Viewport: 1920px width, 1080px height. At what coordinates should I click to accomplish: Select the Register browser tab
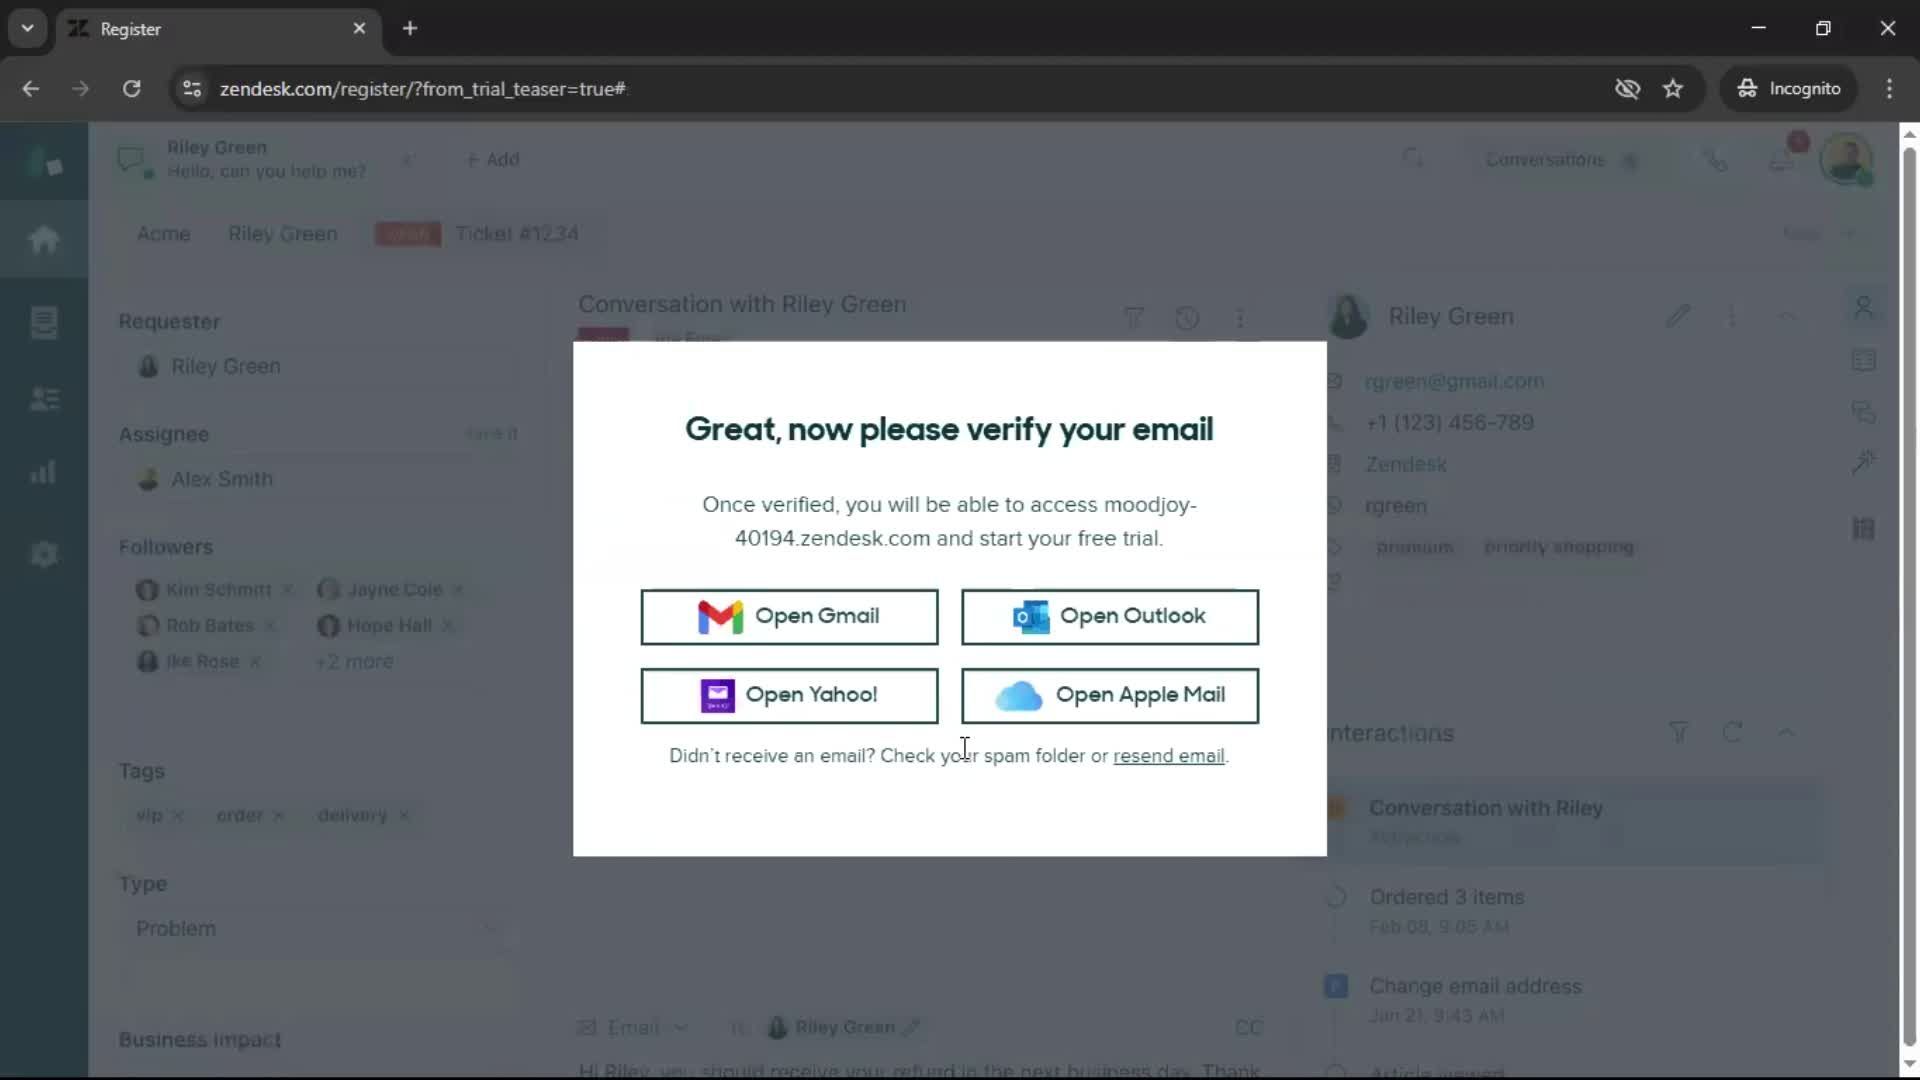click(218, 29)
